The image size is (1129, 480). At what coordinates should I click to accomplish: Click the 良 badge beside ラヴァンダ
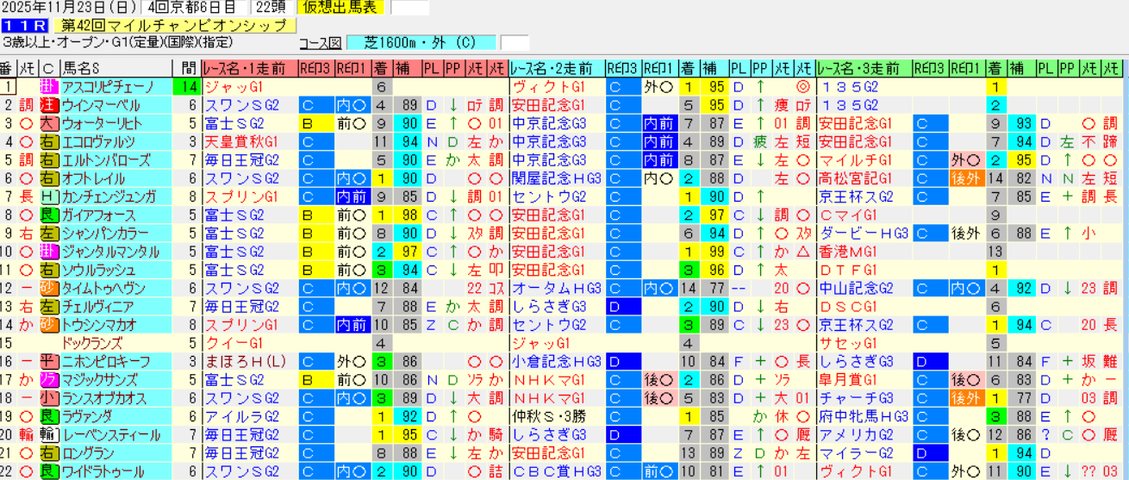pyautogui.click(x=50, y=416)
